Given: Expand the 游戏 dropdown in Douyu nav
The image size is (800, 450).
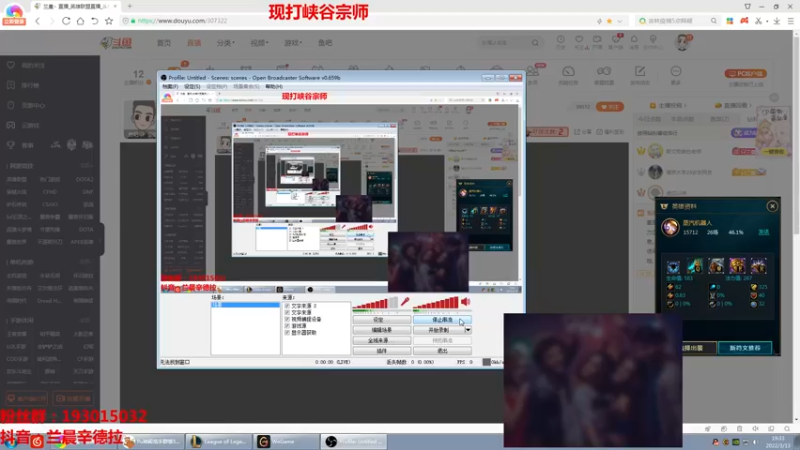Looking at the screenshot, I should click(x=293, y=43).
